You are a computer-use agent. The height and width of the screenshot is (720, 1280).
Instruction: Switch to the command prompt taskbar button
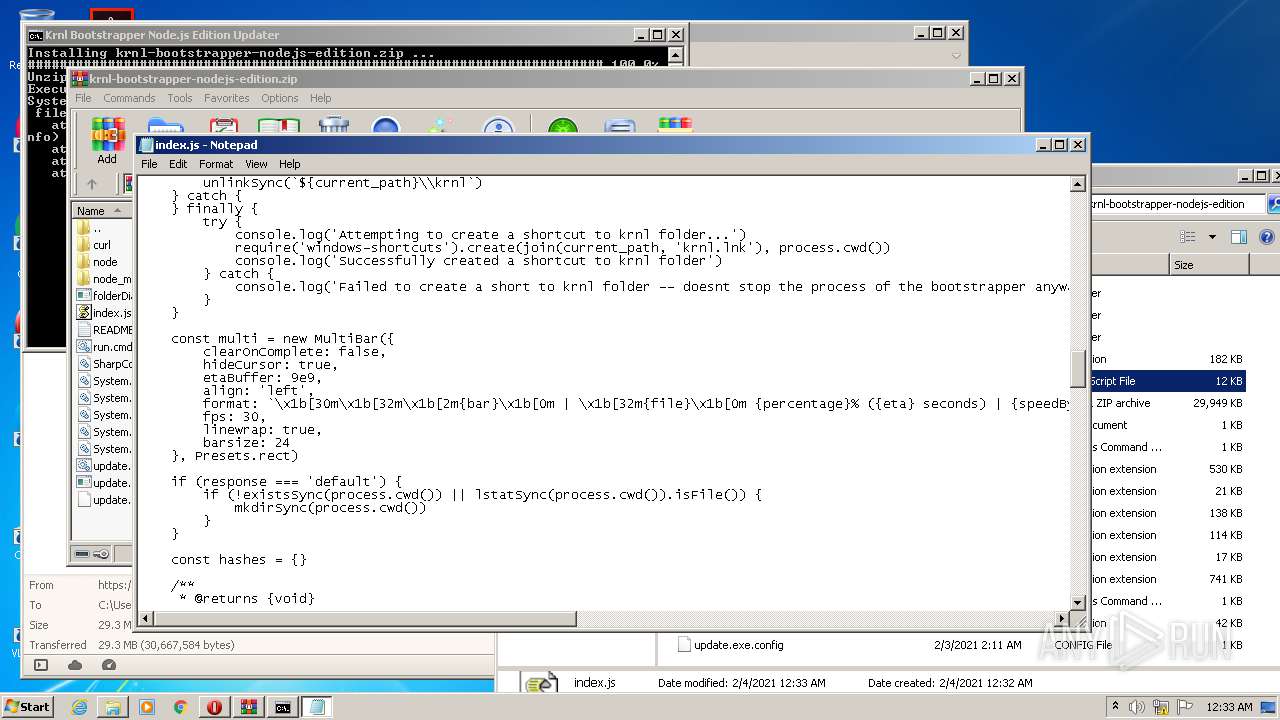283,707
